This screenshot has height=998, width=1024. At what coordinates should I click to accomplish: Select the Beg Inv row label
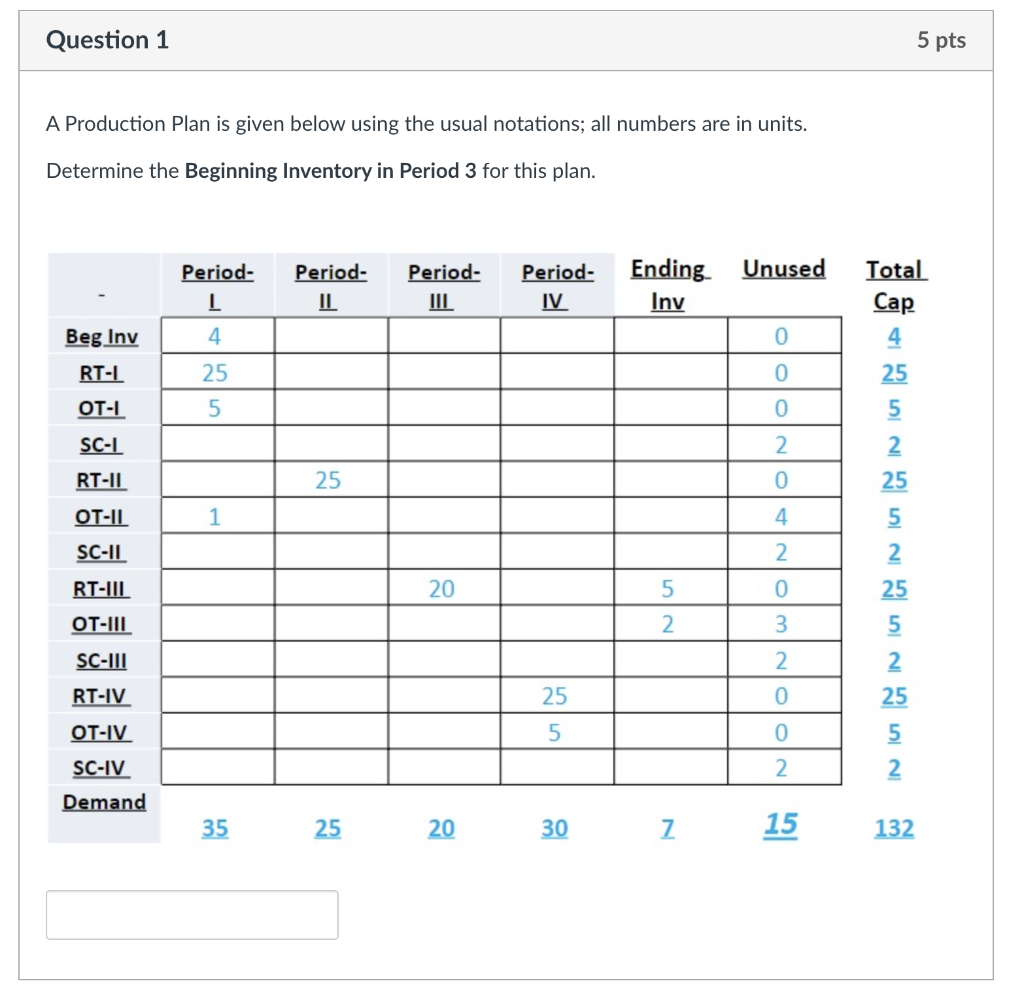click(x=102, y=335)
